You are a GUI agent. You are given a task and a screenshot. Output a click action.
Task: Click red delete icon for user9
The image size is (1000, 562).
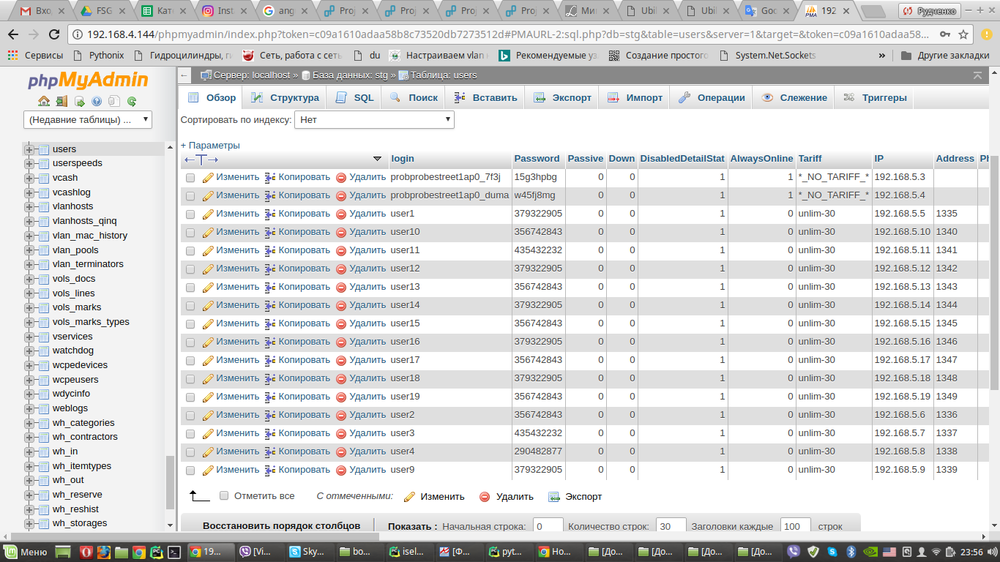pyautogui.click(x=341, y=470)
